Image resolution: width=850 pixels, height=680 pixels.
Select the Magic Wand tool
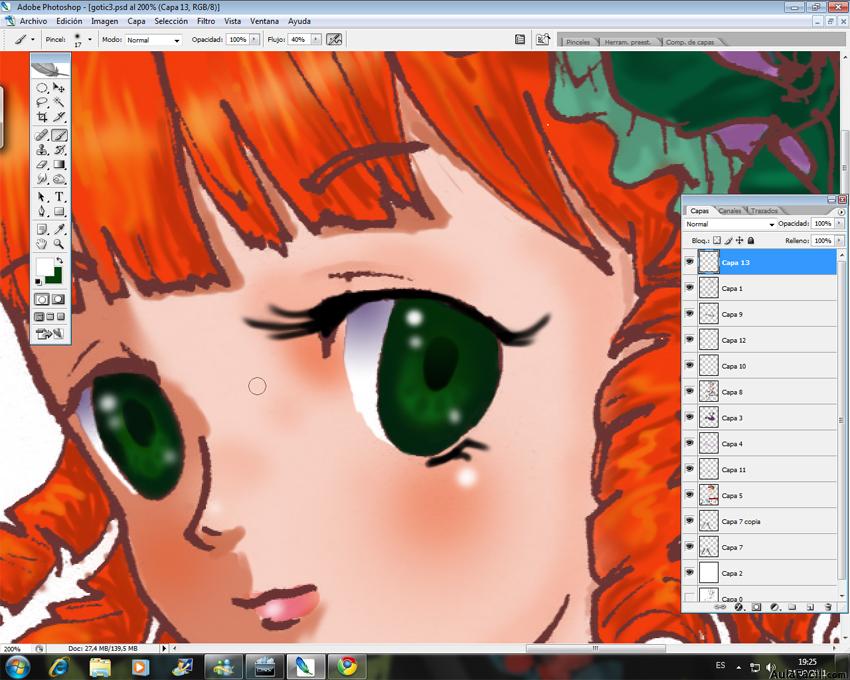click(x=59, y=102)
